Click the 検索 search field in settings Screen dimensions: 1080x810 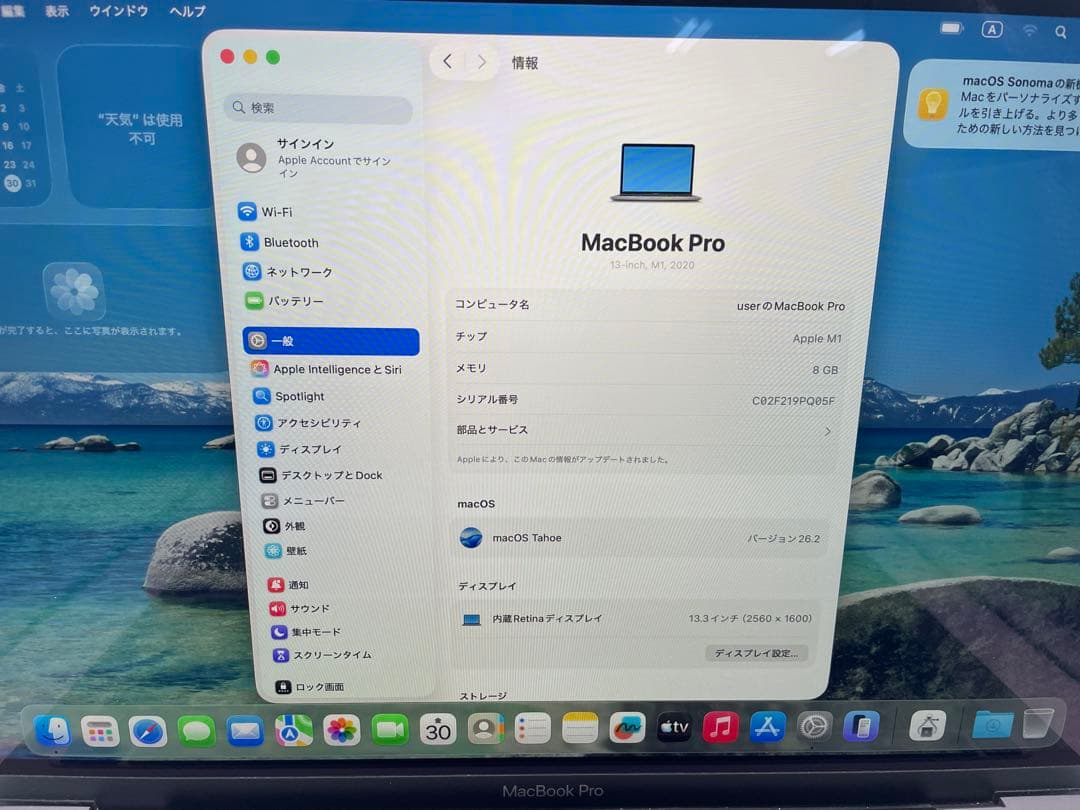pos(317,107)
